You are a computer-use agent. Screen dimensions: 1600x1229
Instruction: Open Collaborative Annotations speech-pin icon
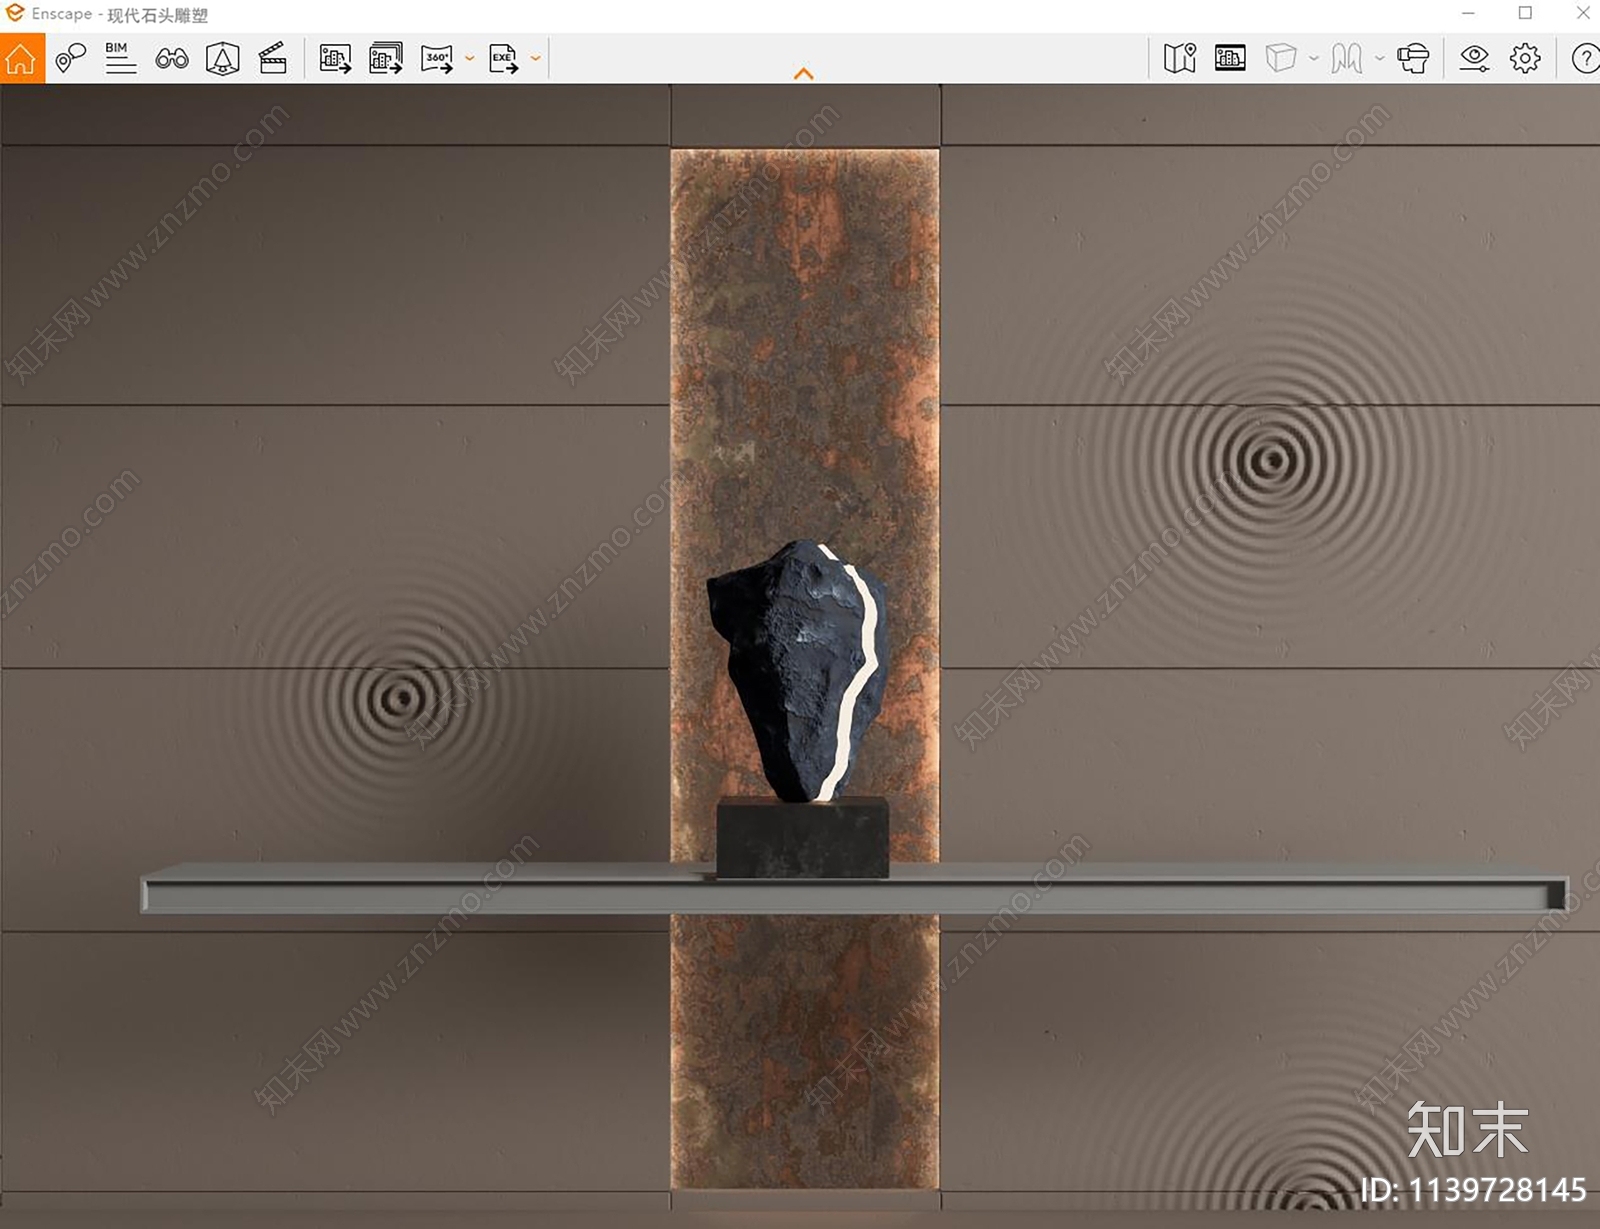pos(70,58)
